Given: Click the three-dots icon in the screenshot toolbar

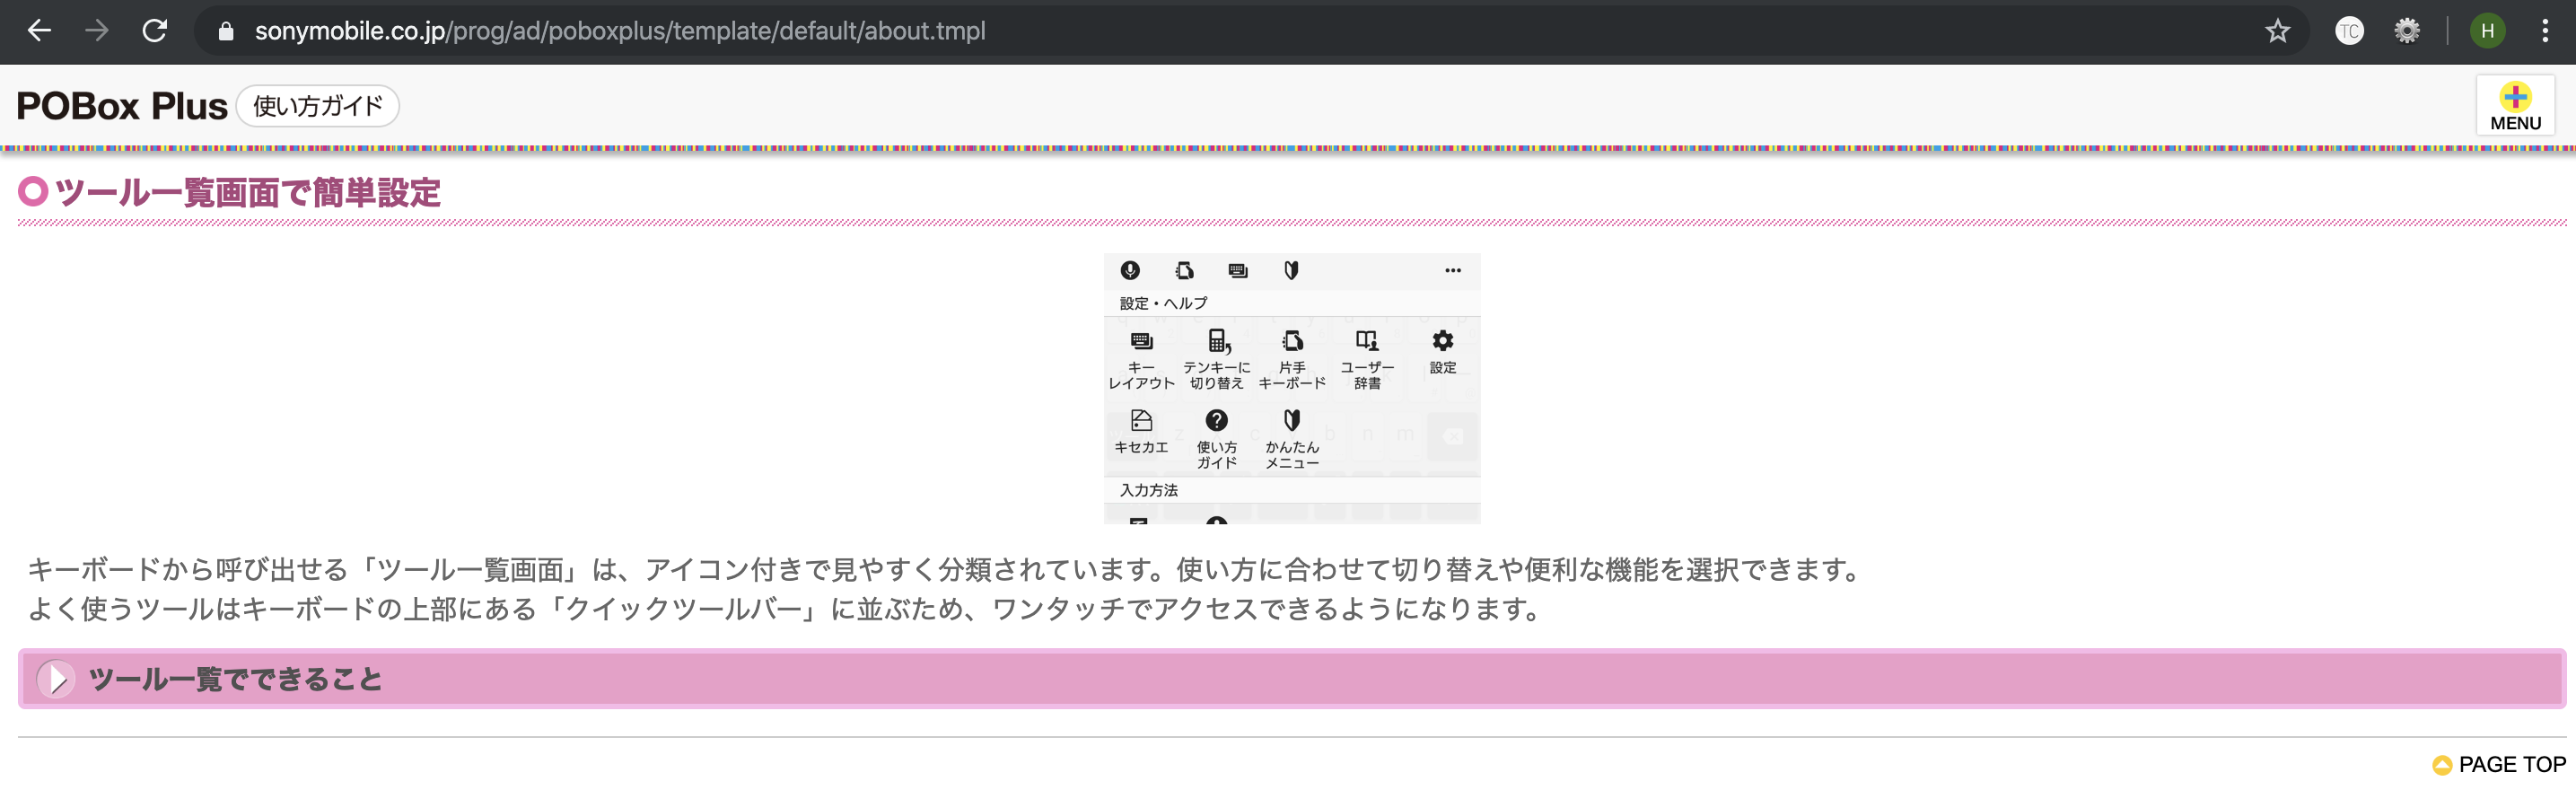Looking at the screenshot, I should point(1453,270).
